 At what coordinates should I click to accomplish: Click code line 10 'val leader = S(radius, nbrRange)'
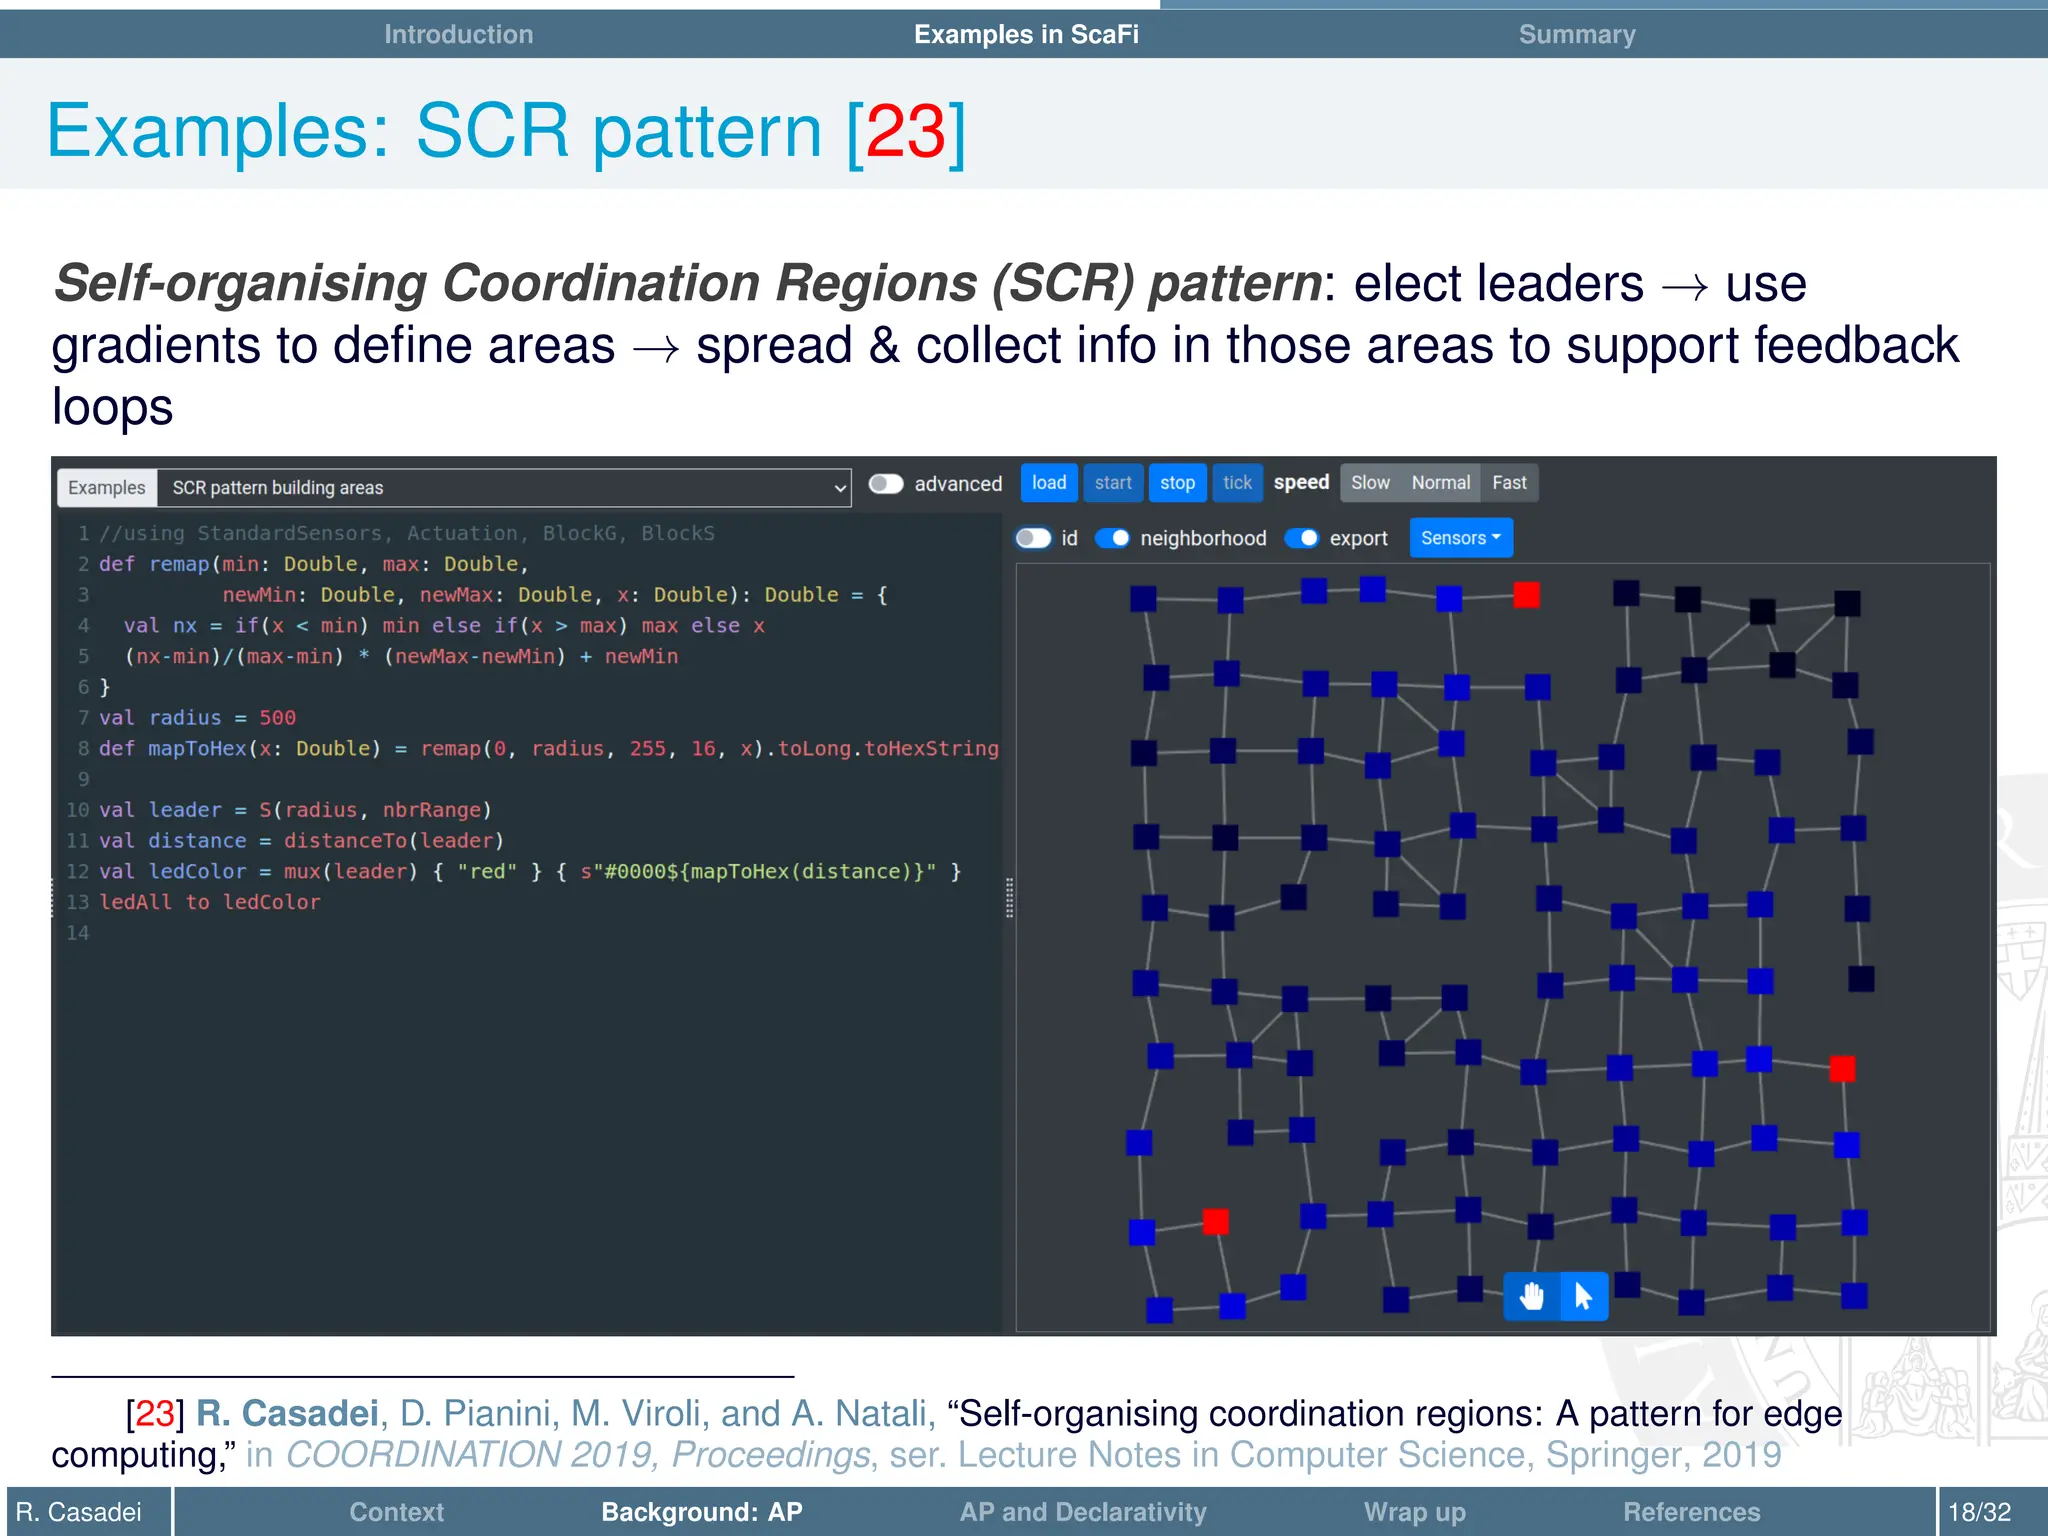[295, 810]
